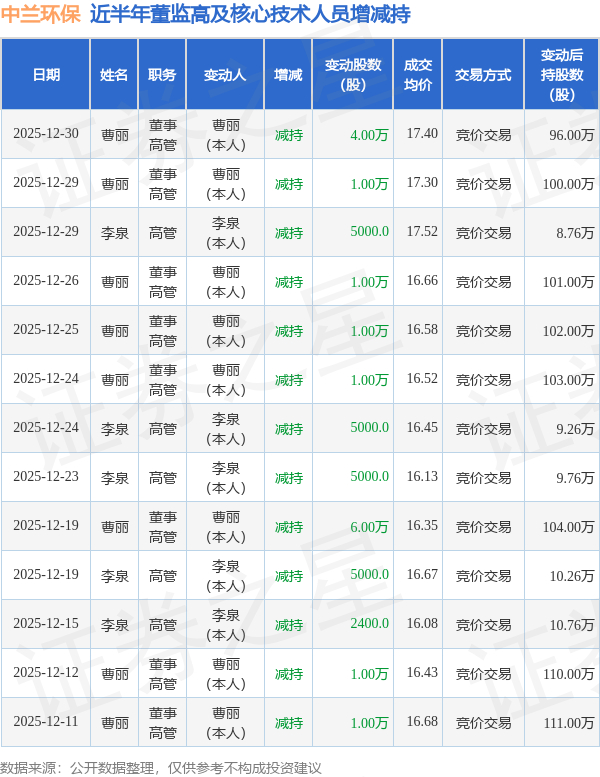Click the 成交均价 column header
Image resolution: width=600 pixels, height=777 pixels.
click(x=418, y=74)
